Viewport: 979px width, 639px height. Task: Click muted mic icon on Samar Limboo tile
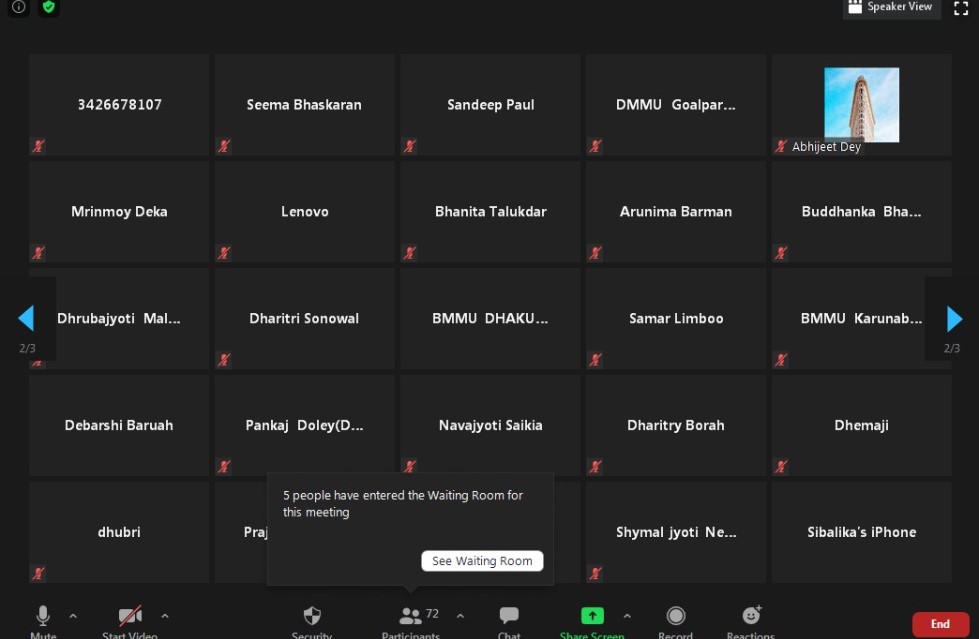click(x=596, y=360)
